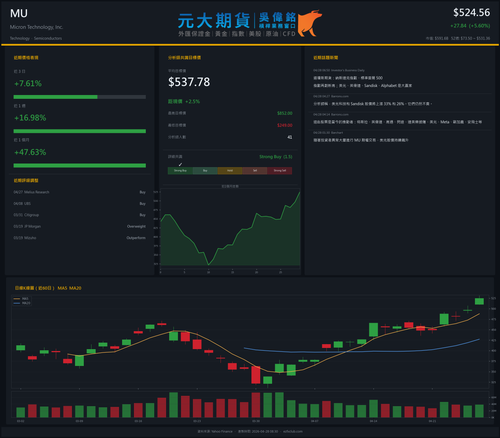Click the analyst count value 41

click(290, 137)
